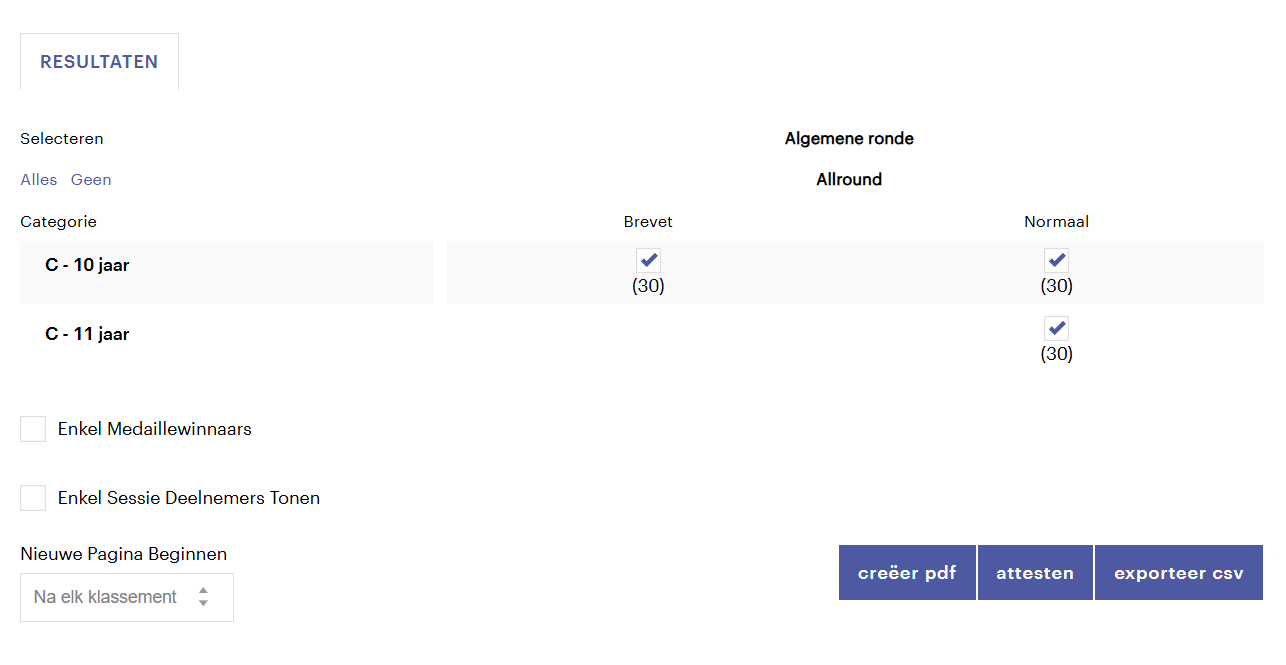Viewport: 1286px width, 665px height.
Task: Open the RESULTATEN tab
Action: click(x=99, y=62)
